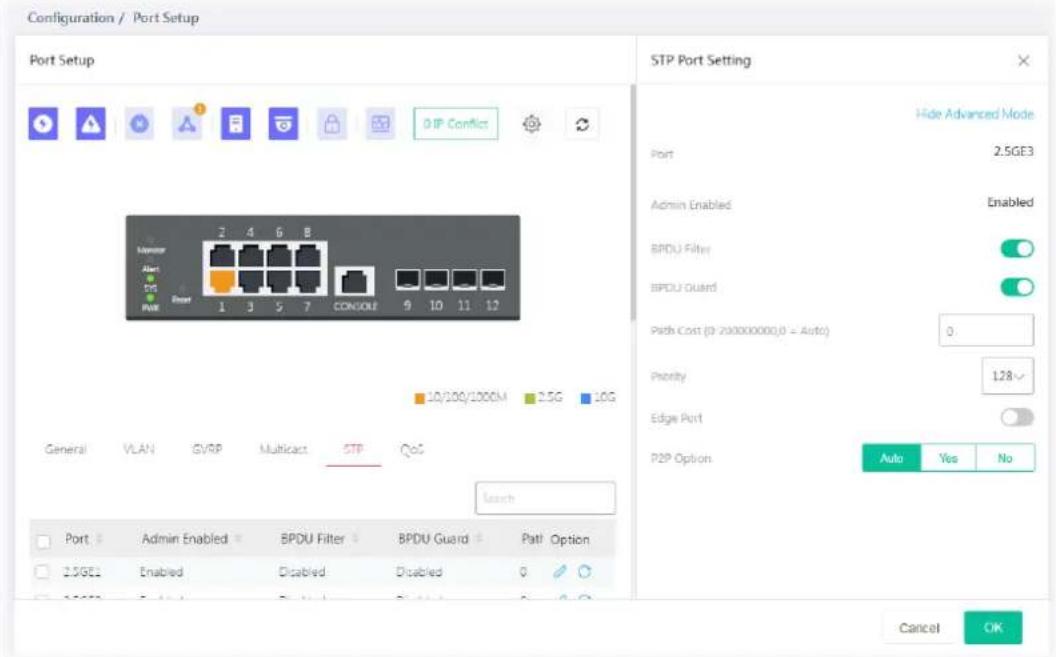
Task: Select port 3 on switch diagram
Action: click(x=250, y=281)
